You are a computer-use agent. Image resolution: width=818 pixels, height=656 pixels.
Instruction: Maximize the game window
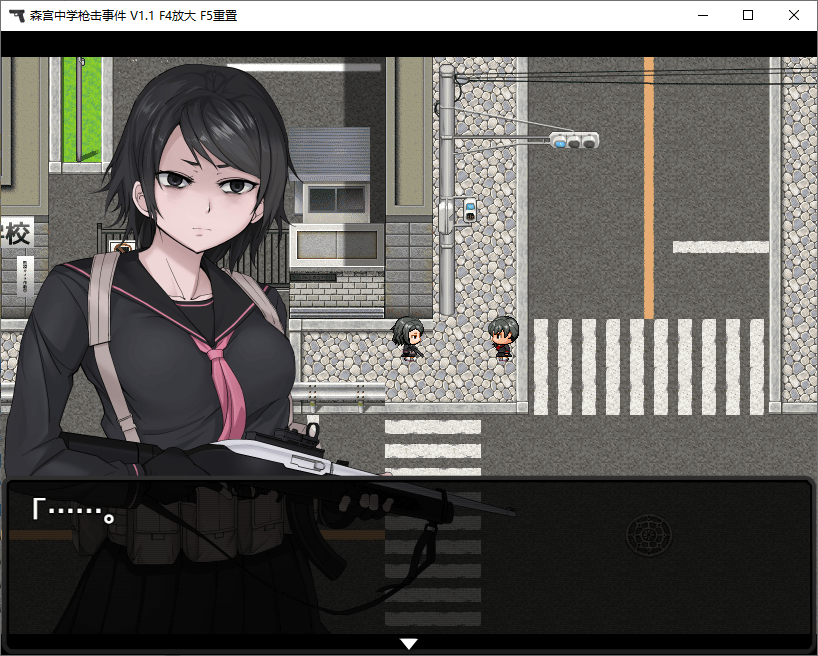pyautogui.click(x=747, y=16)
